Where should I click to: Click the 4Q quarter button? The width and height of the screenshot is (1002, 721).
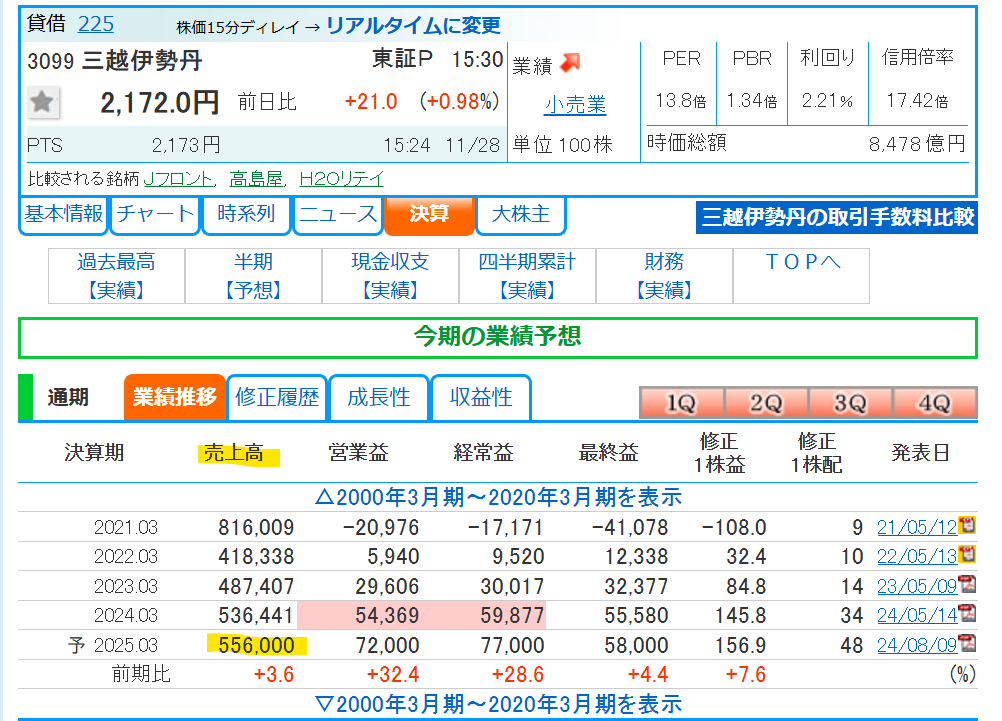[934, 403]
